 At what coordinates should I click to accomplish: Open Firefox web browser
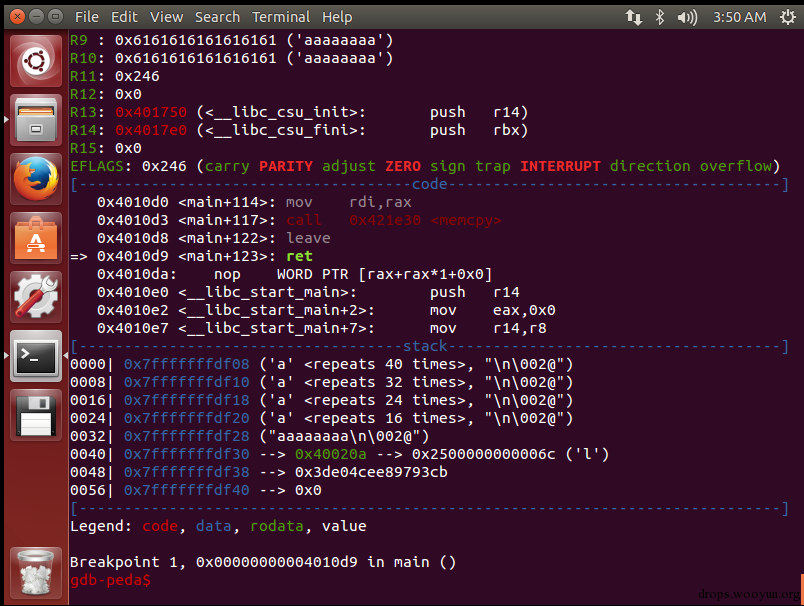coord(36,179)
